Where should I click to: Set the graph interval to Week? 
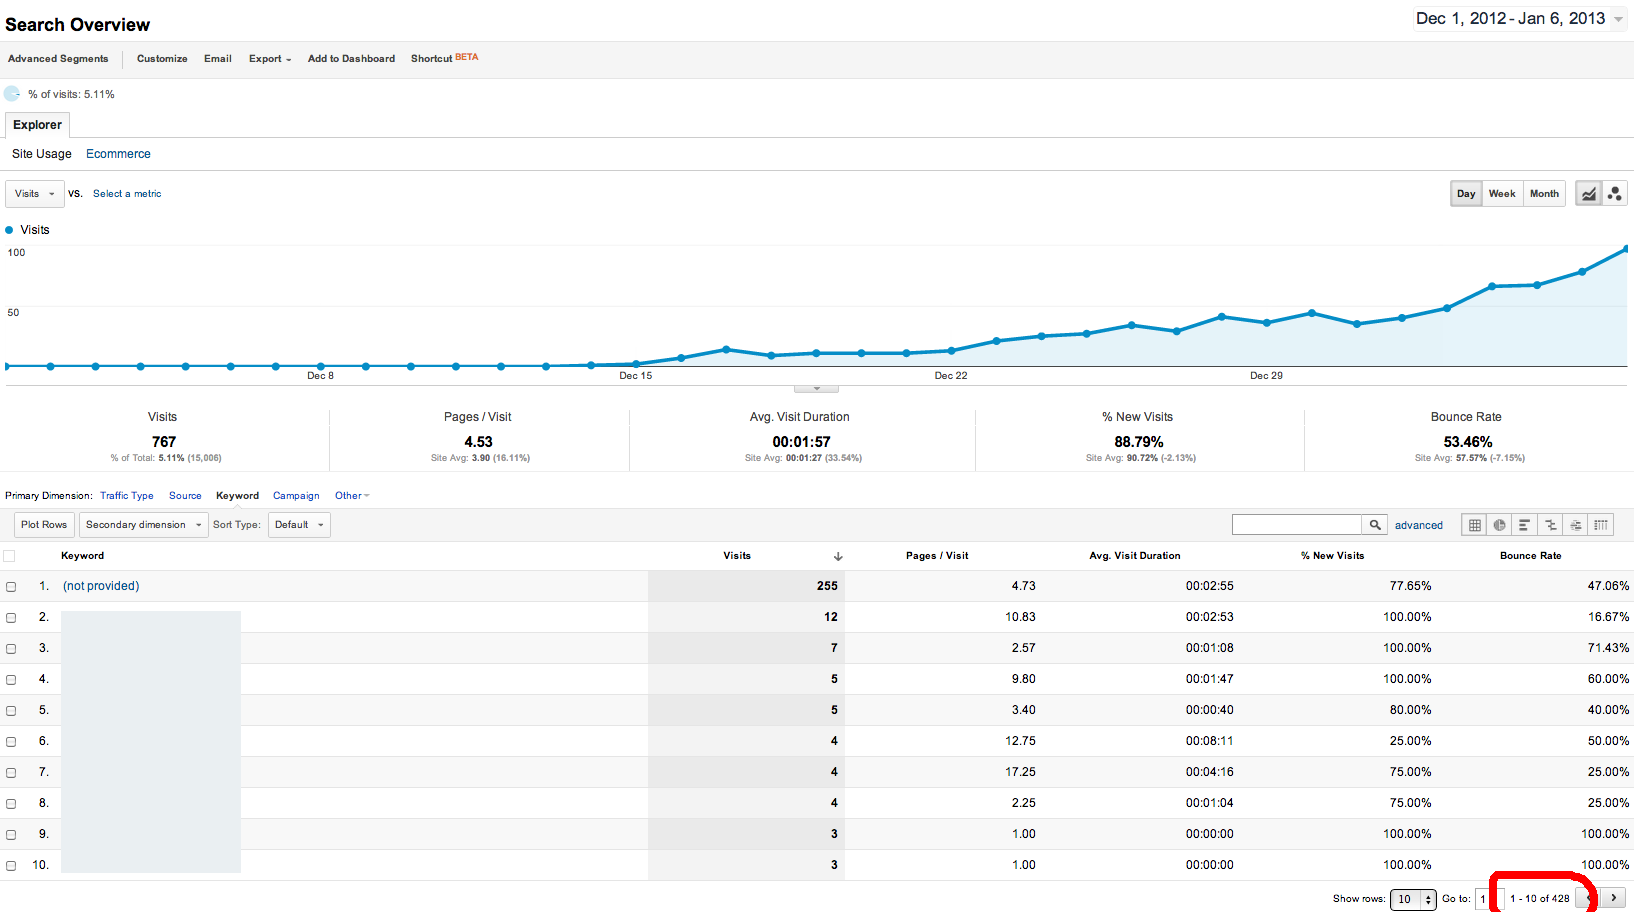[x=1501, y=194]
